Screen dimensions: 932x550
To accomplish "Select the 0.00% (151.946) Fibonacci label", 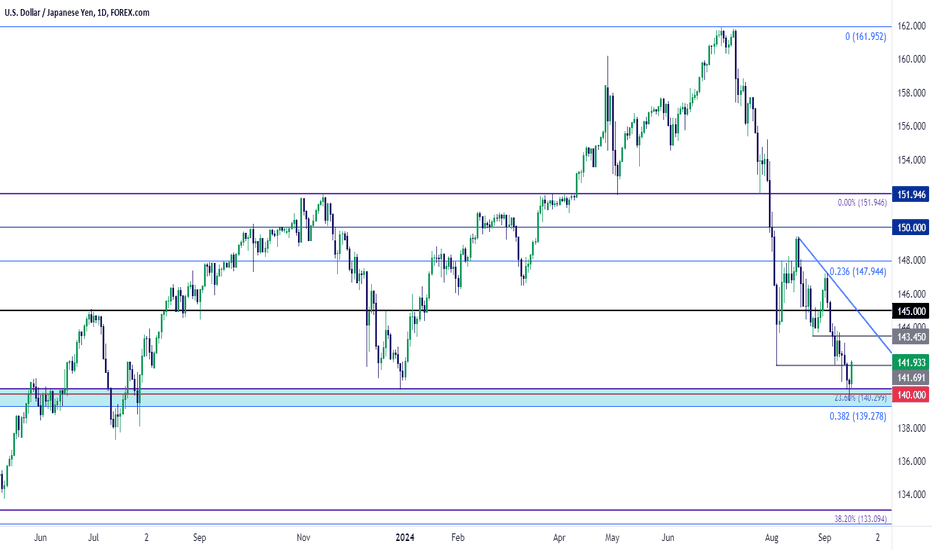I will pos(862,203).
